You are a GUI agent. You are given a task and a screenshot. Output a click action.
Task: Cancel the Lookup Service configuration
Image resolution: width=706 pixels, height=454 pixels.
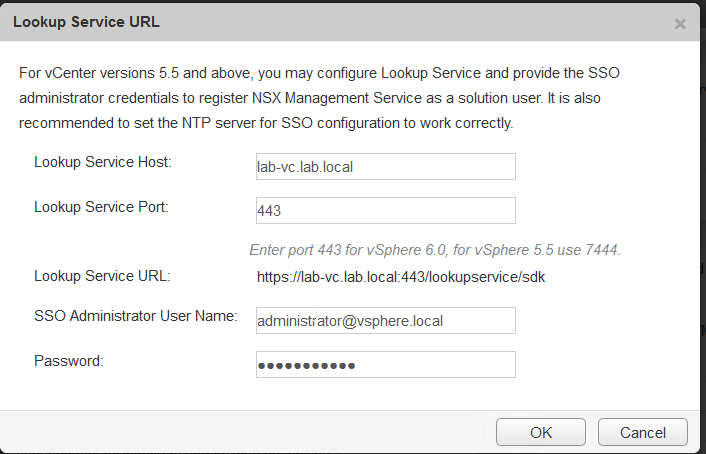642,432
